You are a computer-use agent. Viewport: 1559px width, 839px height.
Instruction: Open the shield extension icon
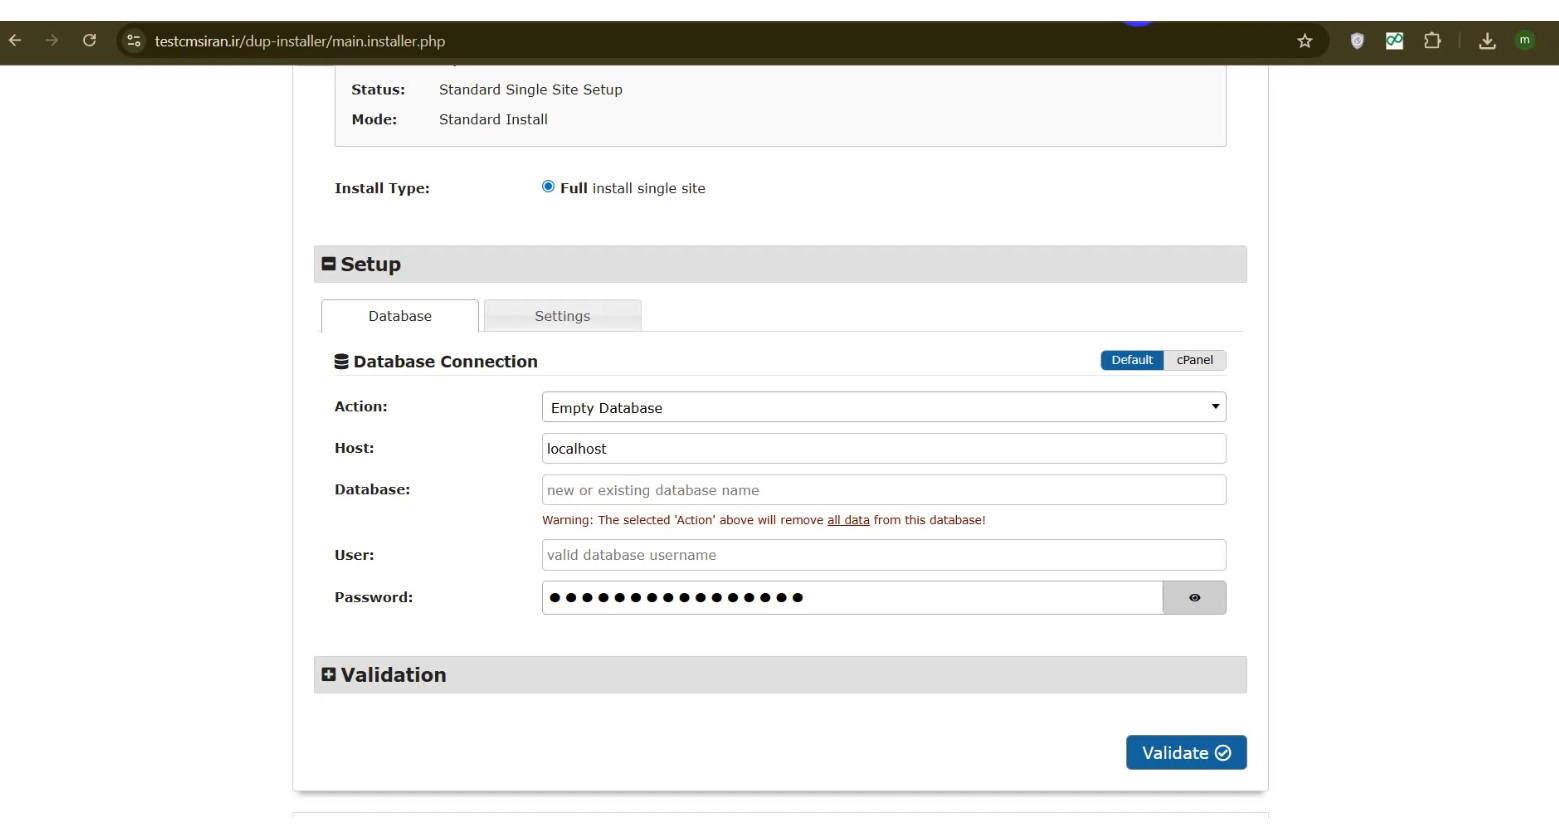(x=1357, y=41)
